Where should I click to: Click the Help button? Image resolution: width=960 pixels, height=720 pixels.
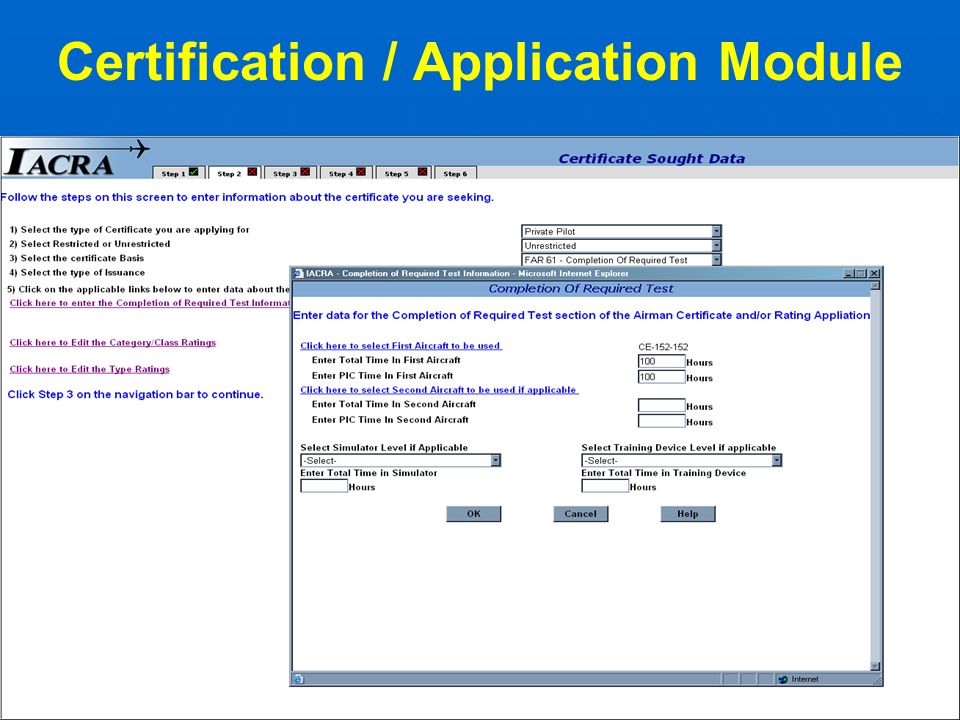(688, 514)
